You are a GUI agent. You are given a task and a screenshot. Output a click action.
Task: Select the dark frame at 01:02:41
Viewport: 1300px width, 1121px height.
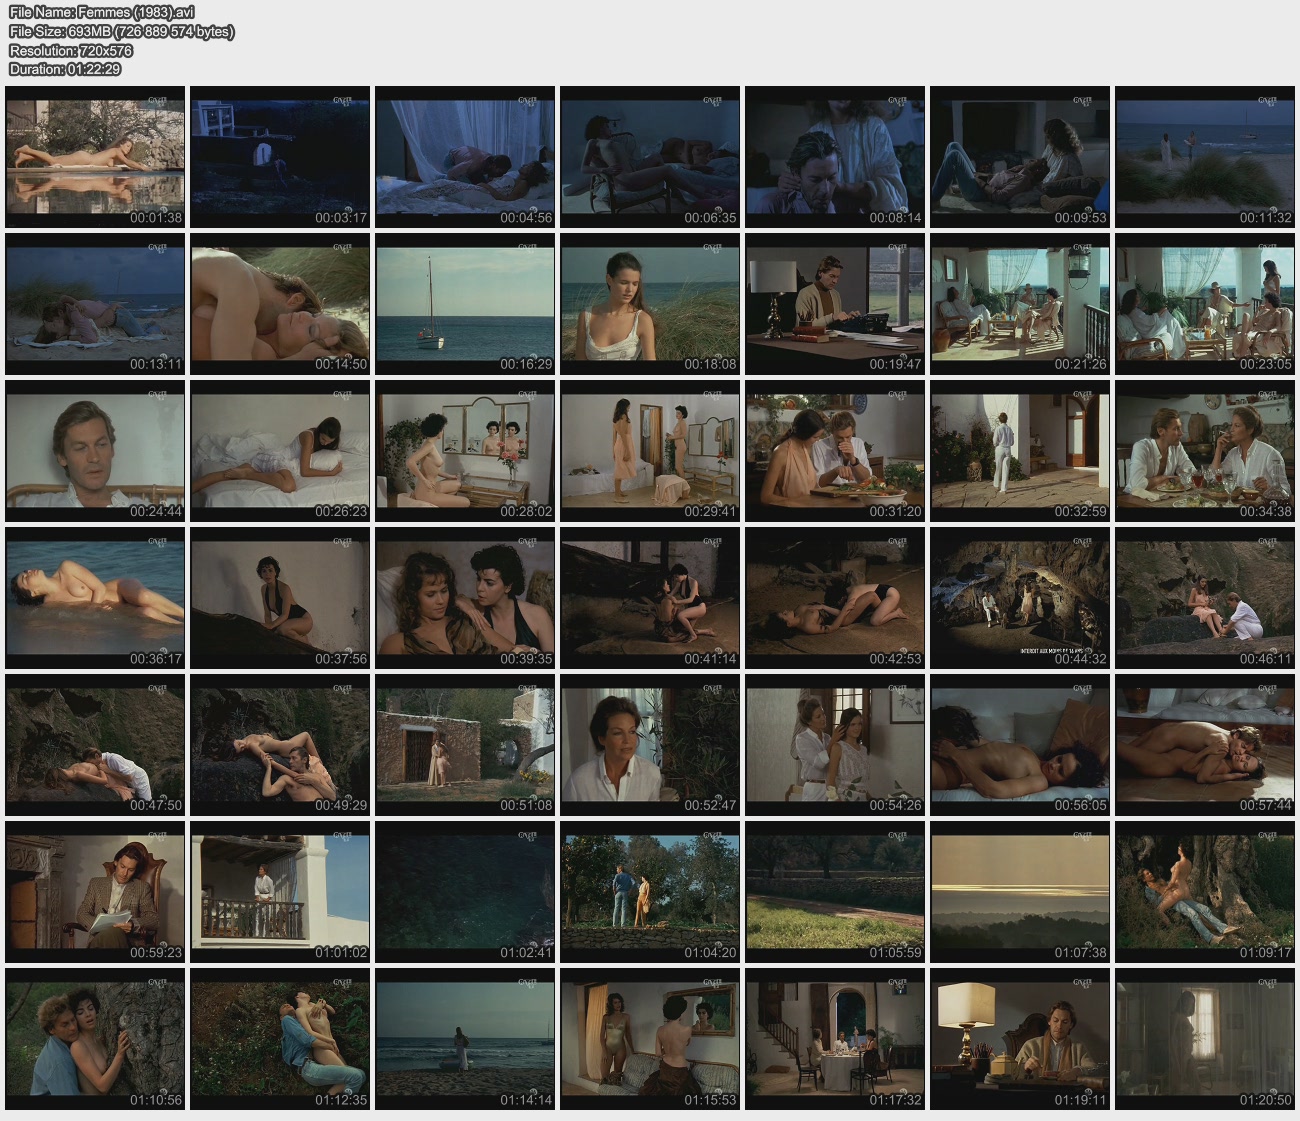pyautogui.click(x=465, y=892)
